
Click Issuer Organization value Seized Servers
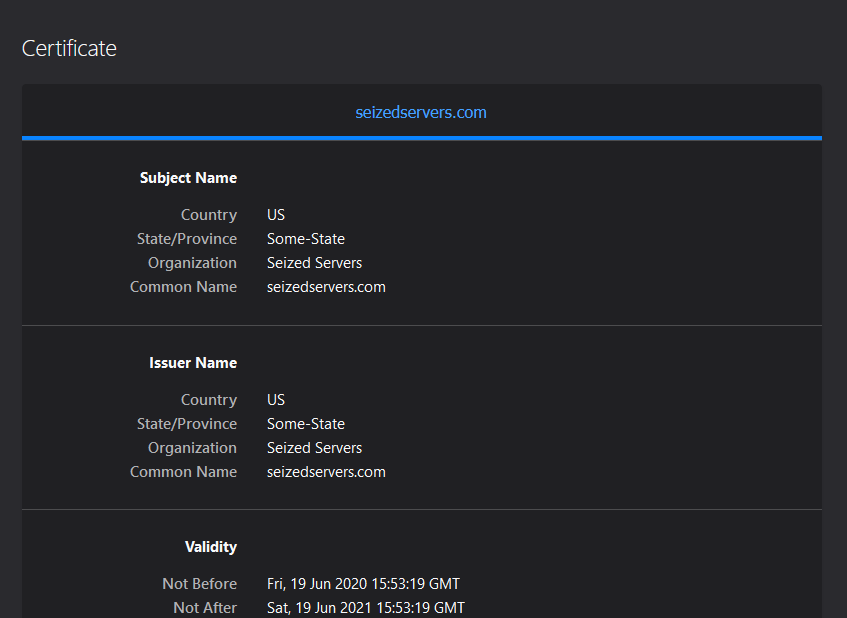[314, 448]
